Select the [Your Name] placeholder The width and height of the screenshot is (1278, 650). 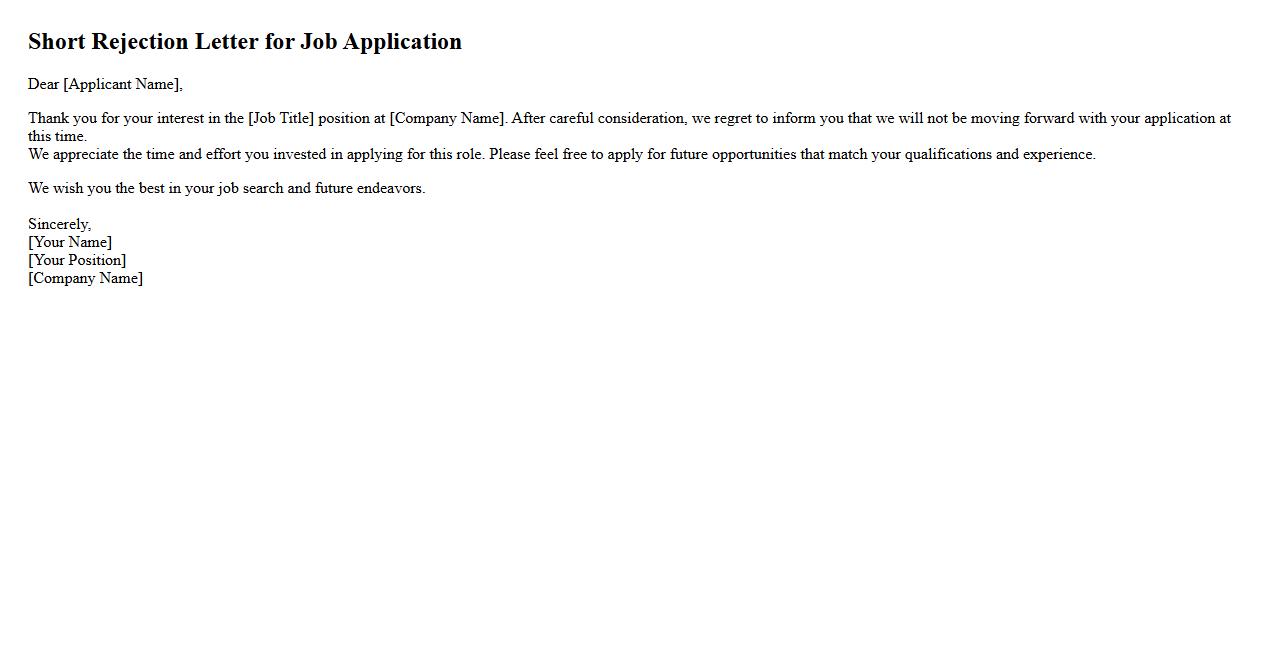point(70,242)
